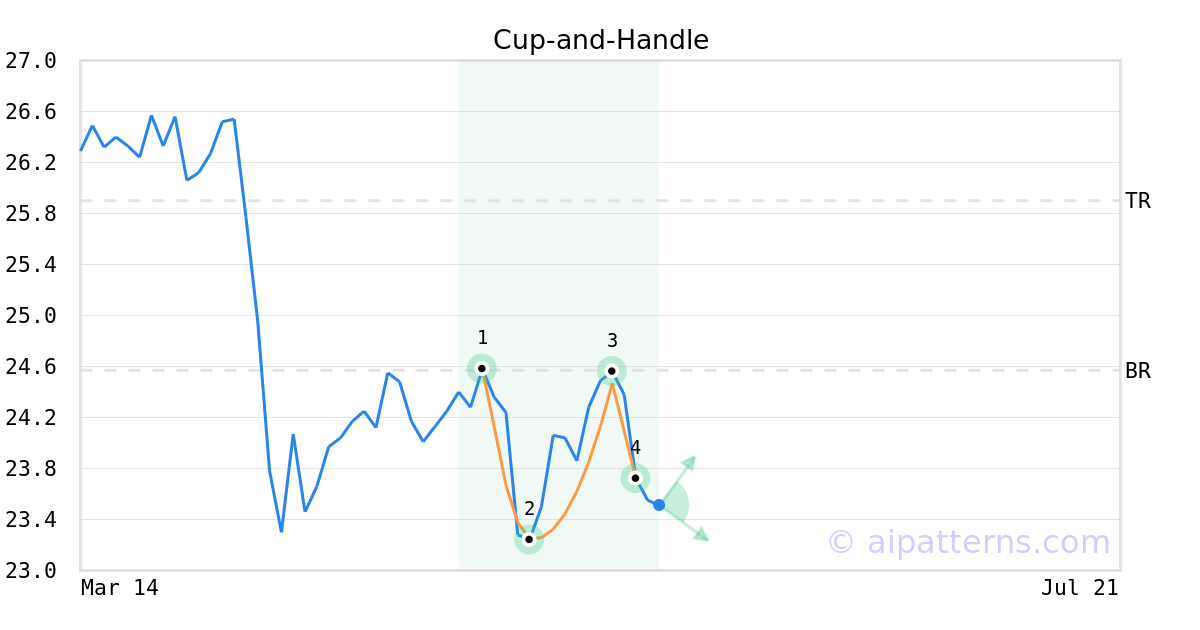
Task: Click the number 3 label above second peak
Action: tap(612, 341)
